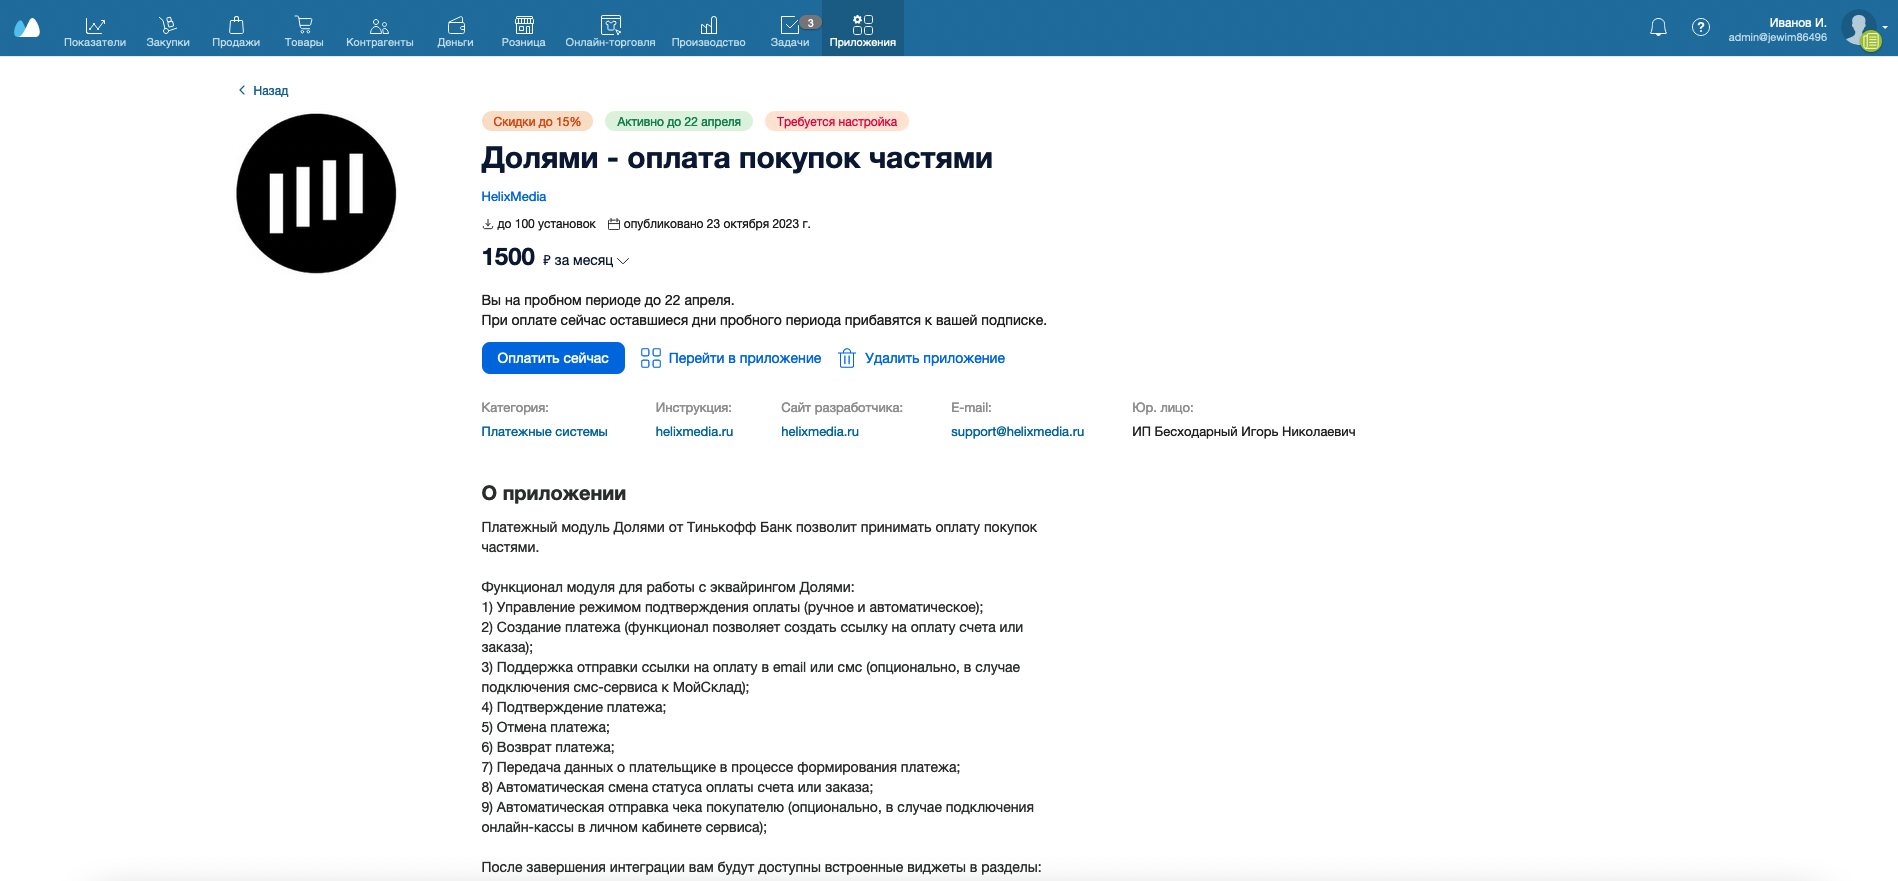Viewport: 1898px width, 881px height.
Task: Click the trash bin icon
Action: click(x=847, y=358)
